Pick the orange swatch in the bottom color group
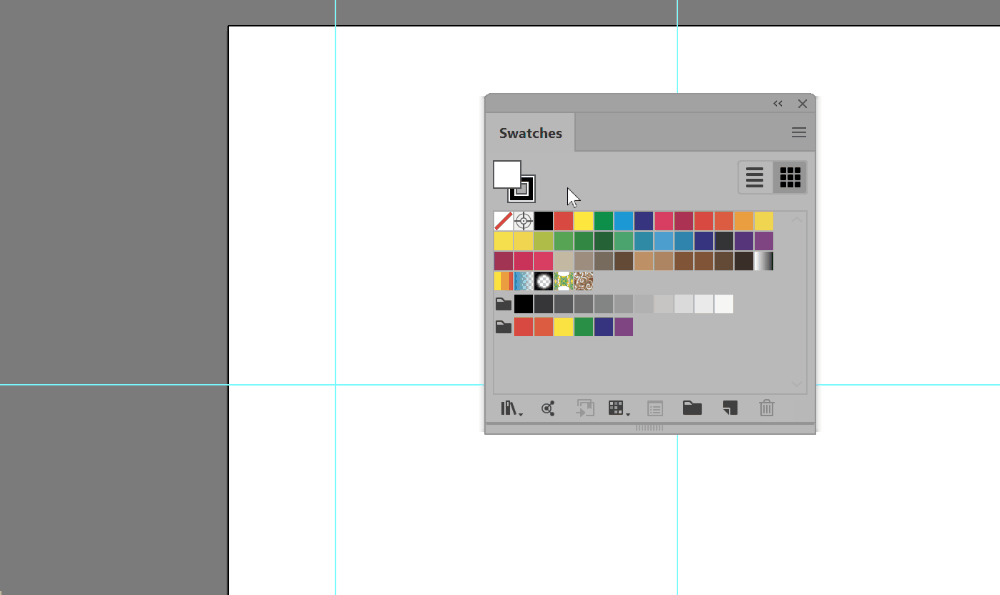Image resolution: width=1000 pixels, height=595 pixels. [543, 327]
